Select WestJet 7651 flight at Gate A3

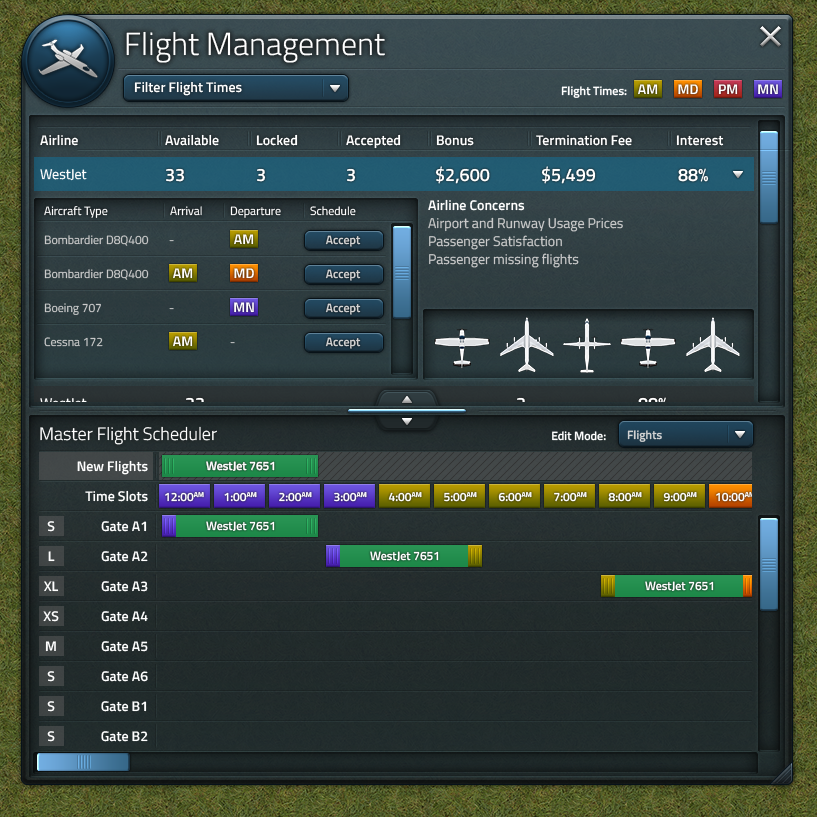[676, 586]
